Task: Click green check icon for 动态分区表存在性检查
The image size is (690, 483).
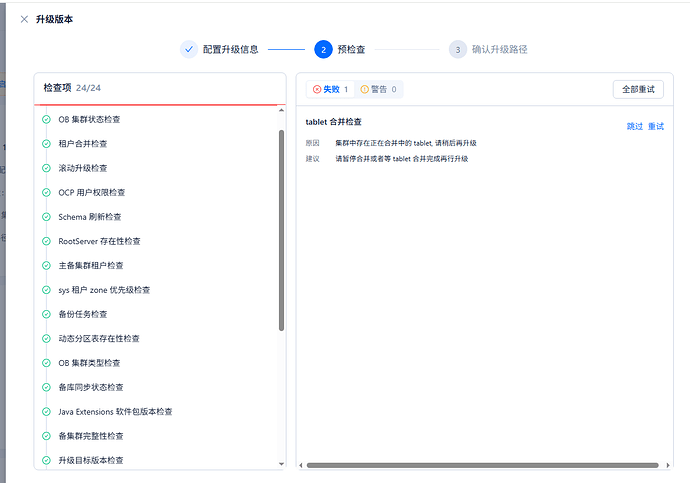Action: click(46, 338)
